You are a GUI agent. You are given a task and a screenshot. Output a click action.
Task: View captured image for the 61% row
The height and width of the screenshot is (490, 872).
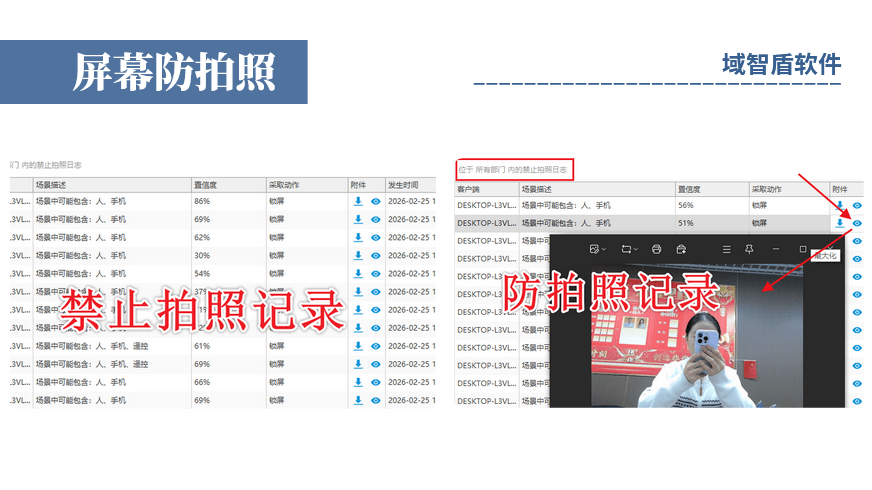click(376, 346)
